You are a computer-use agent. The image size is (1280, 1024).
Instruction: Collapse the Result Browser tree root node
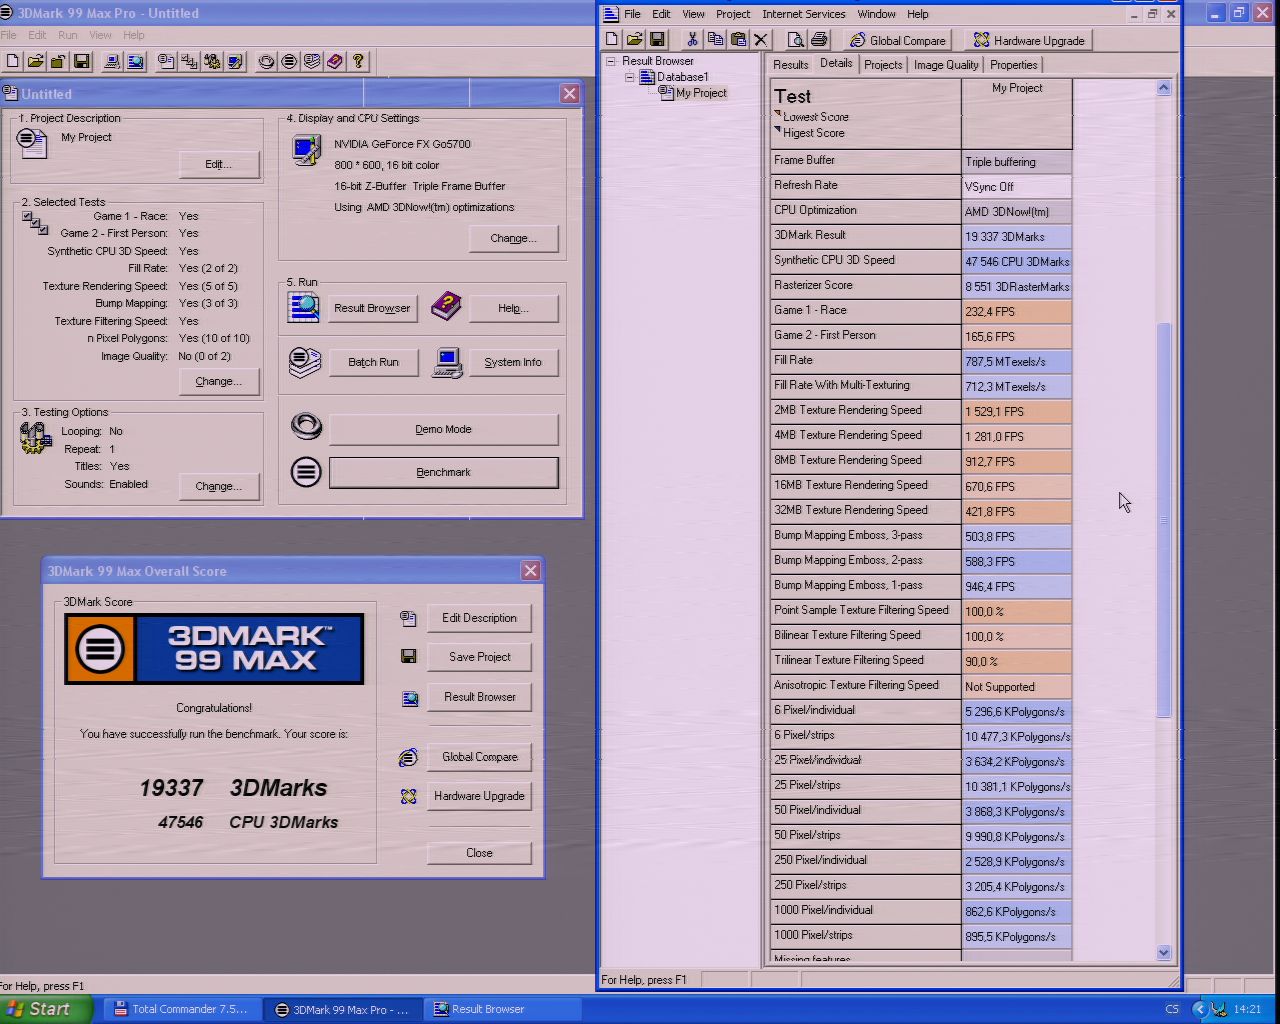(611, 61)
